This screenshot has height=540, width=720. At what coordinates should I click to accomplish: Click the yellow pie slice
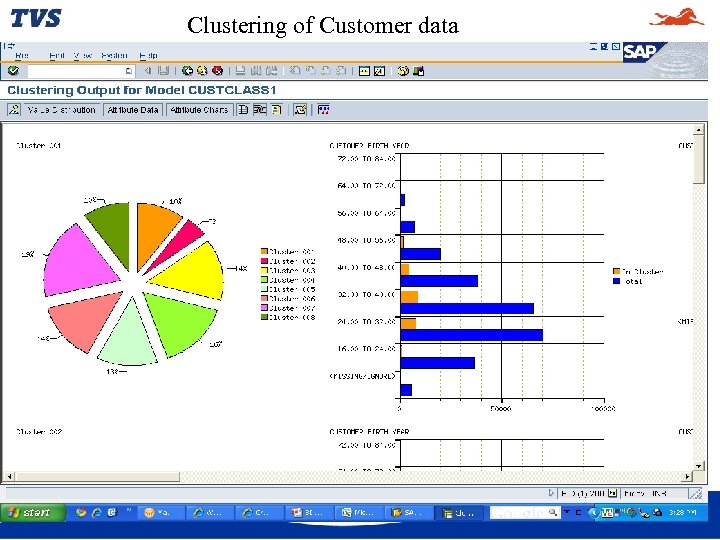195,273
